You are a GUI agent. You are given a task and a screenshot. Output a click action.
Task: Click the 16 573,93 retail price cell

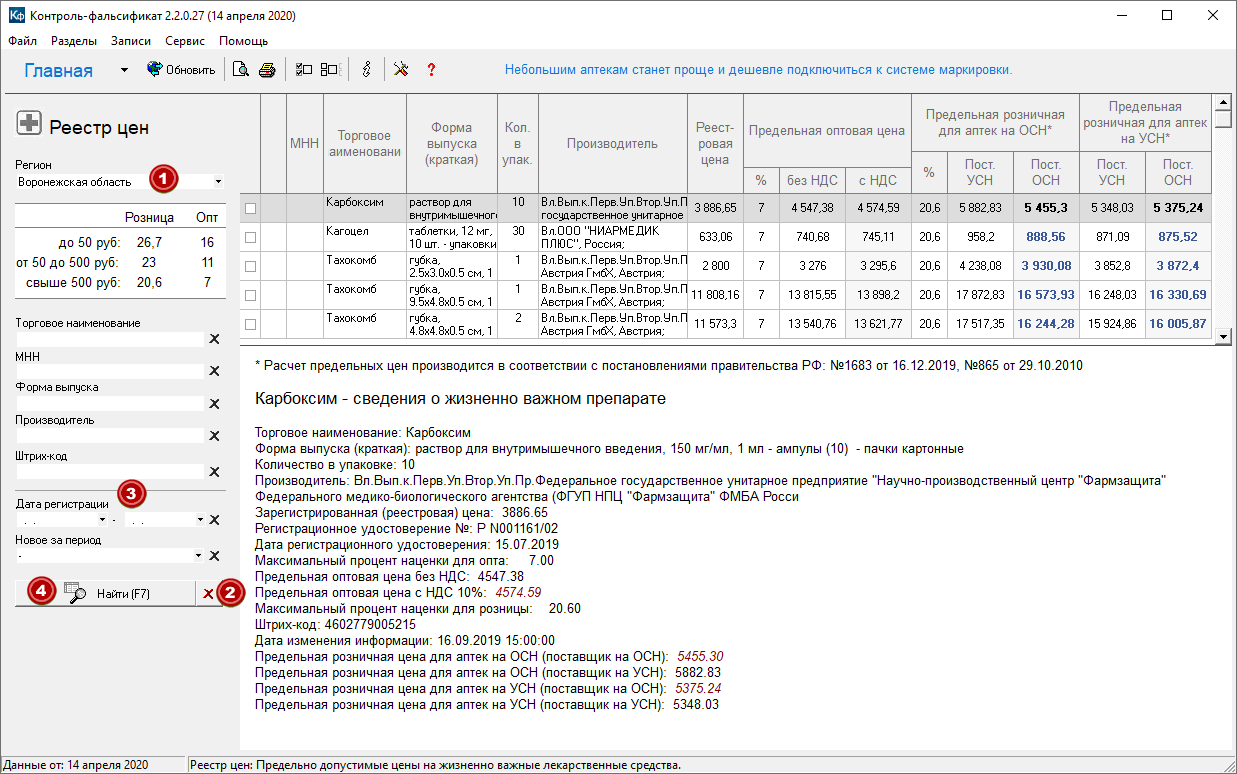pyautogui.click(x=1046, y=295)
